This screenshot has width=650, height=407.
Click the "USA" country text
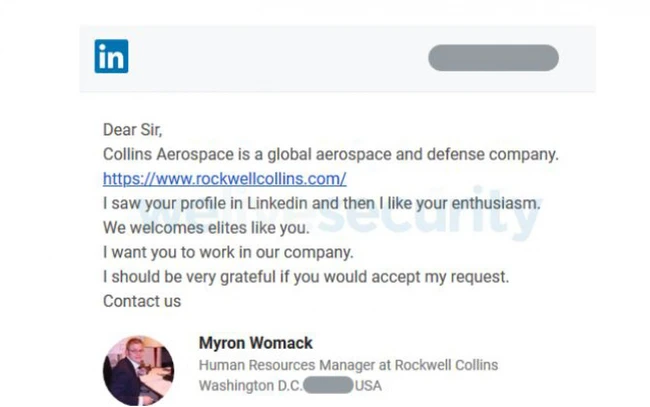coord(367,385)
